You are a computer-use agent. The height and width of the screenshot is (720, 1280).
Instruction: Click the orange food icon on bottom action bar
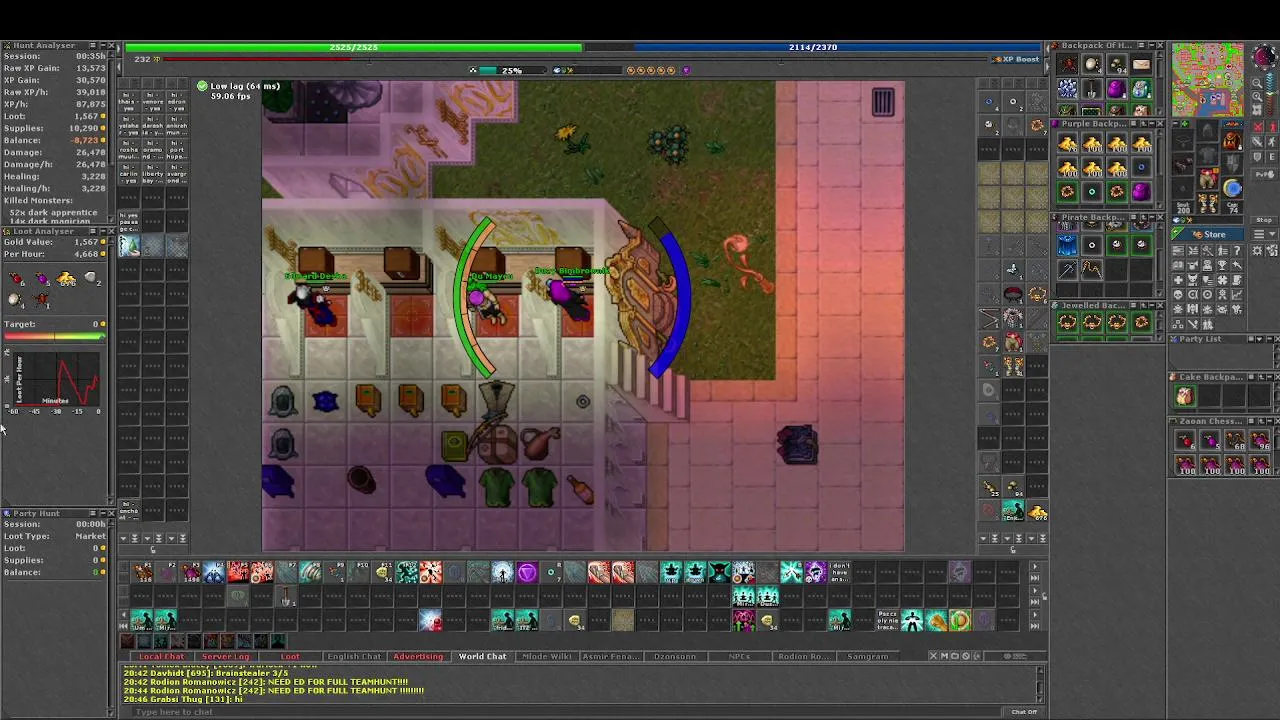(x=936, y=620)
